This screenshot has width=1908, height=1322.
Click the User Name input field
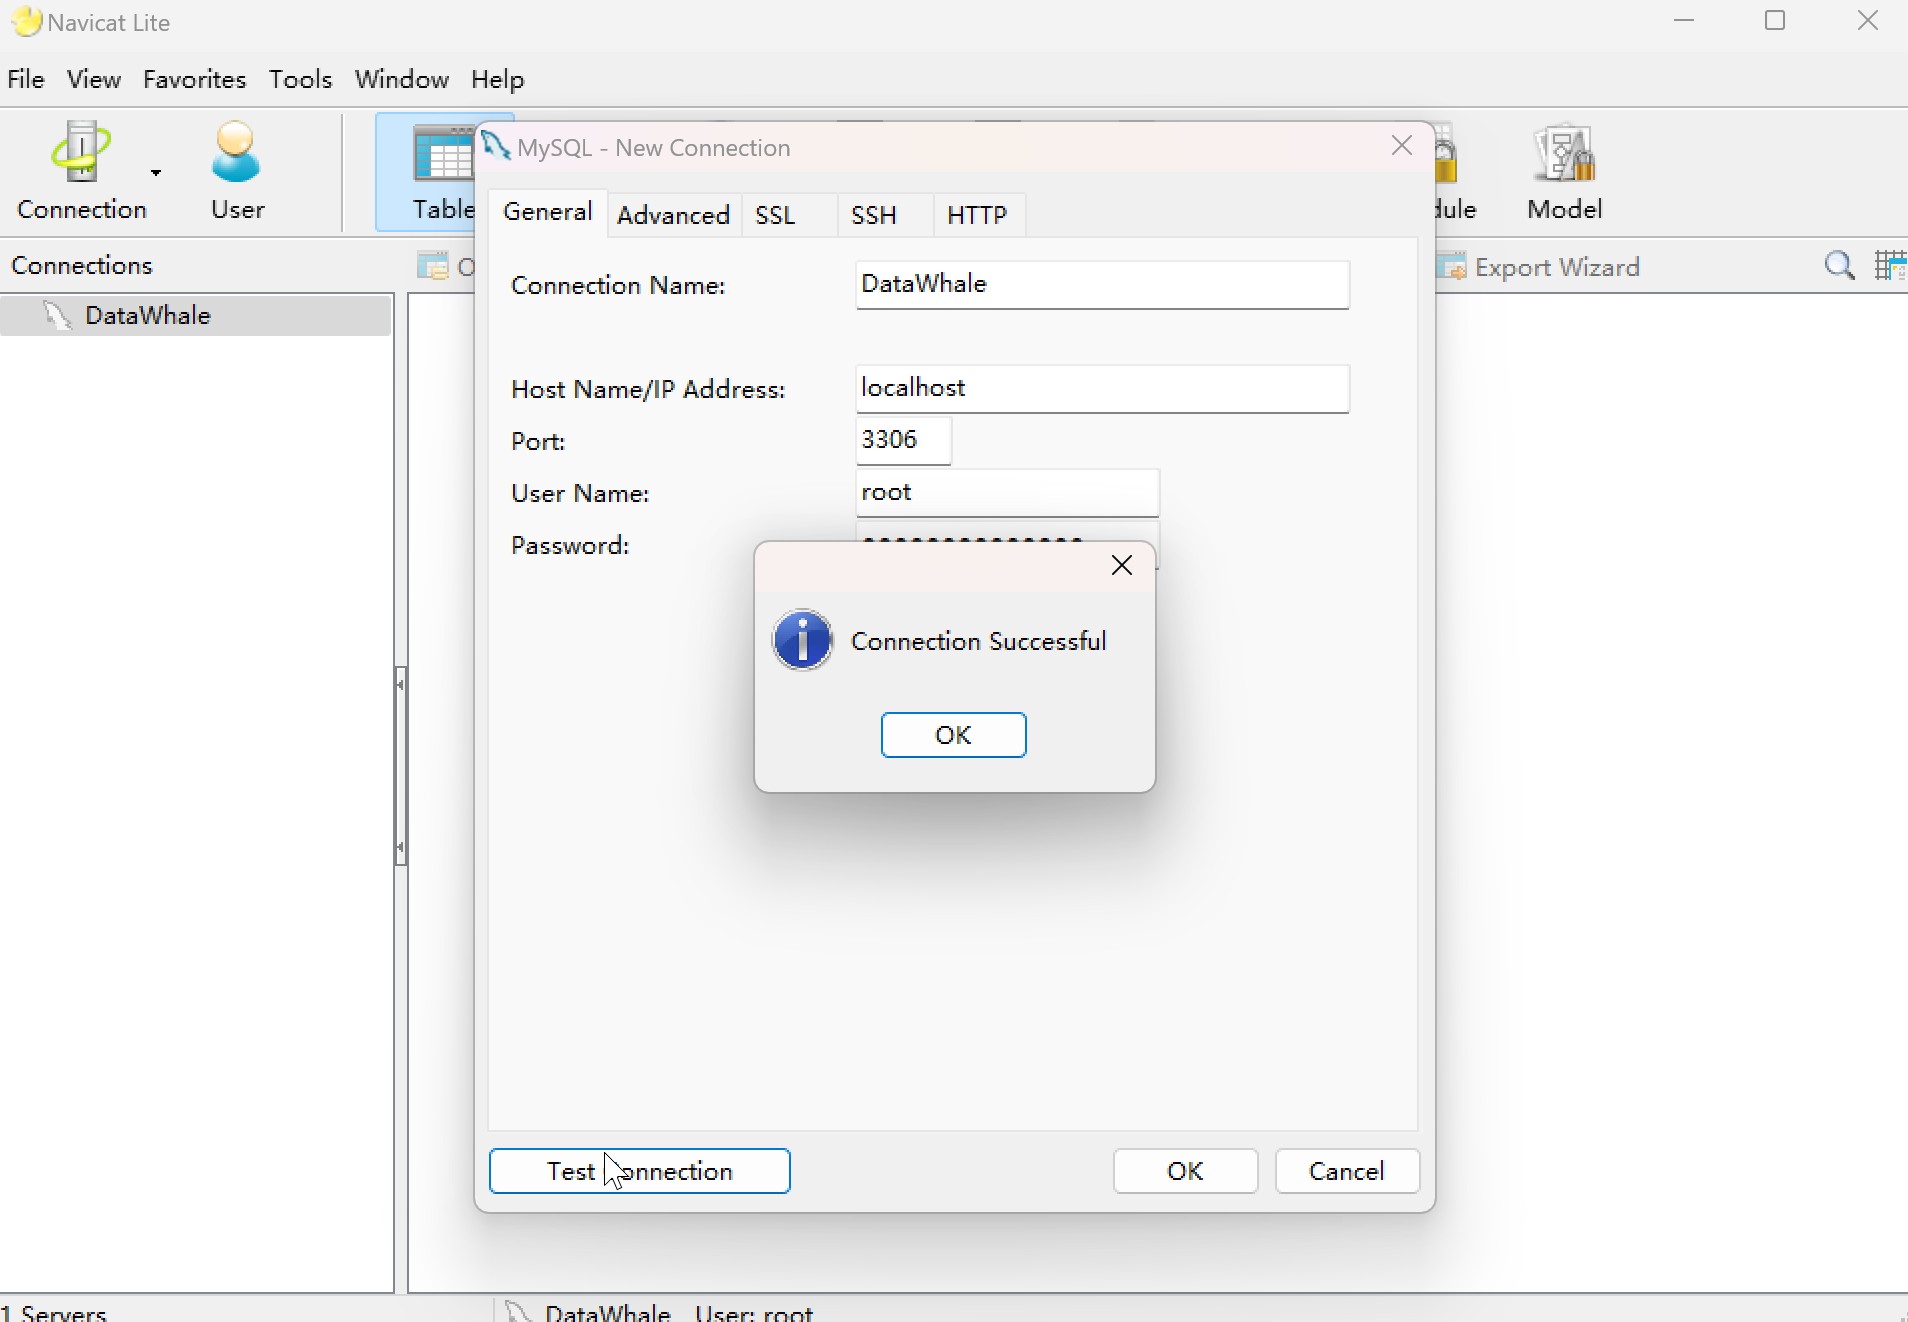[1007, 493]
